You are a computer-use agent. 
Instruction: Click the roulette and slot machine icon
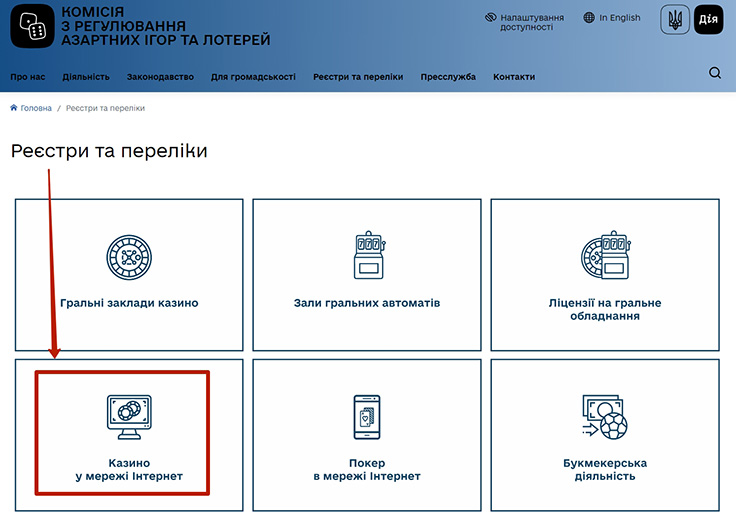[x=606, y=255]
